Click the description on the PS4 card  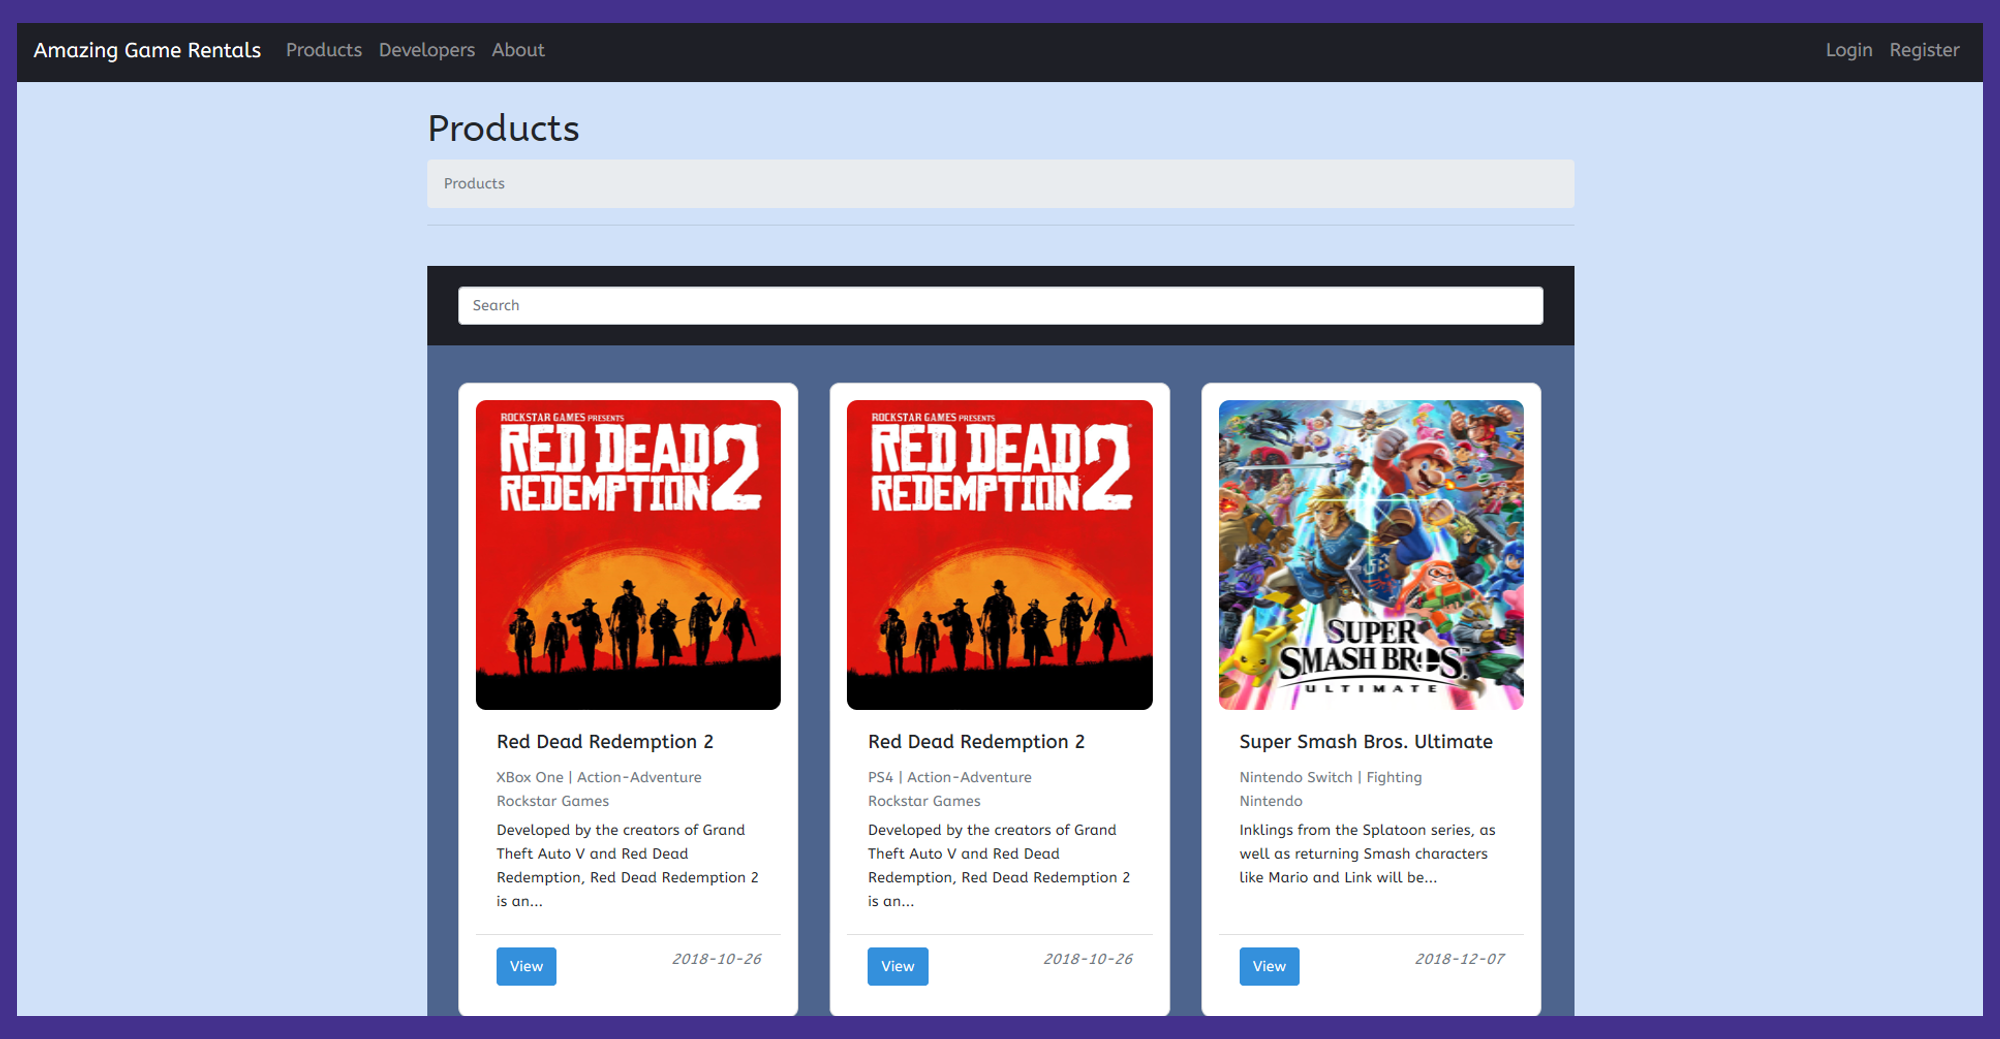point(999,866)
